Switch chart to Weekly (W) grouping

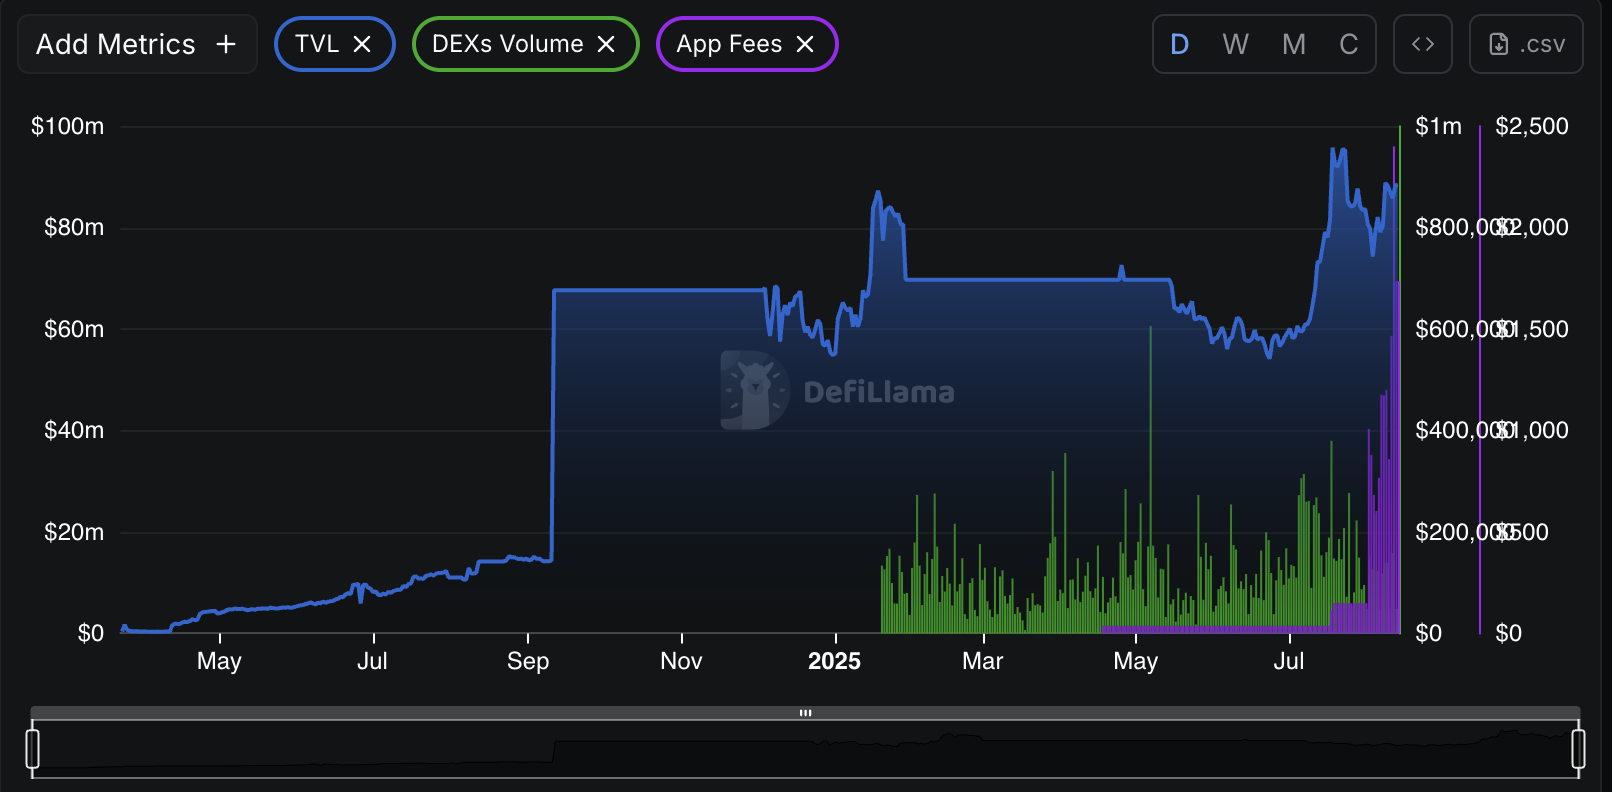point(1235,44)
